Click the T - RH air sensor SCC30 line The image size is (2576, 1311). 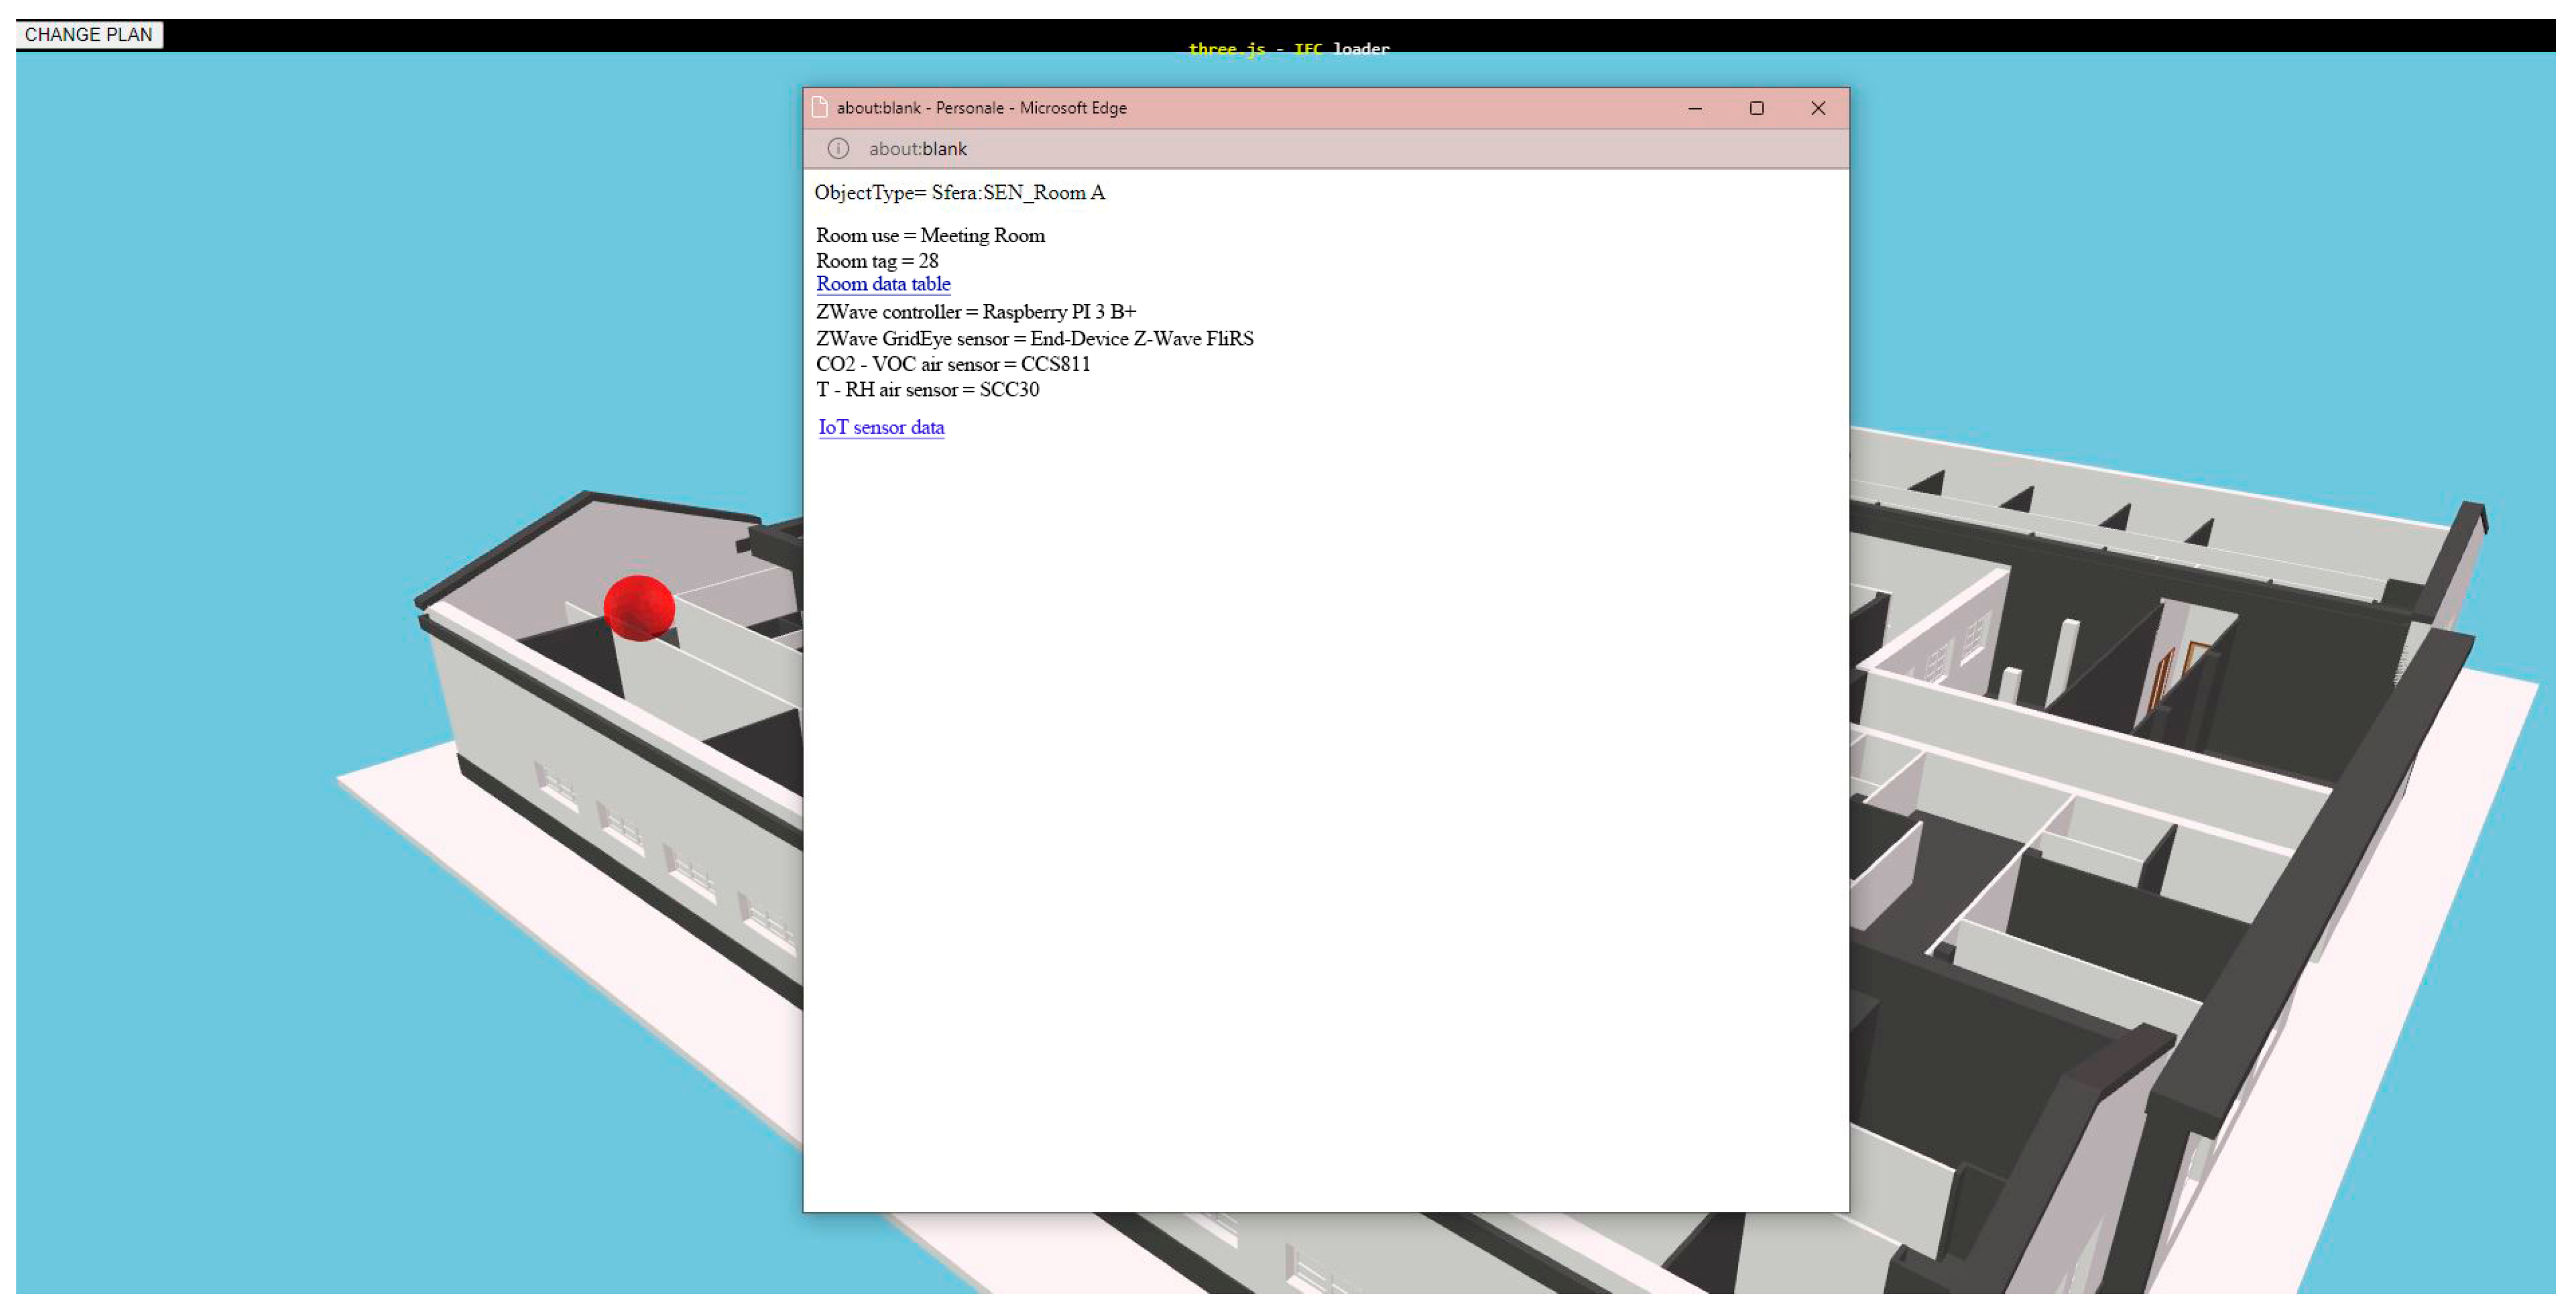927,390
